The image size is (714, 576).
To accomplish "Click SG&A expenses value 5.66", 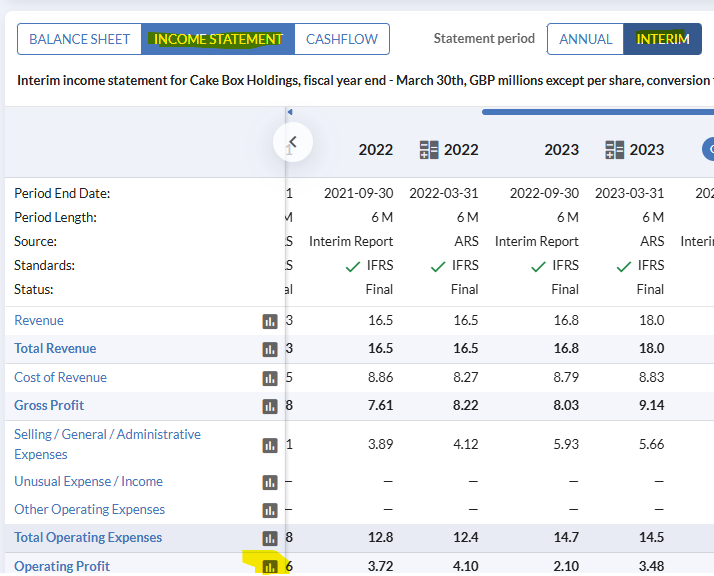I will pos(652,444).
